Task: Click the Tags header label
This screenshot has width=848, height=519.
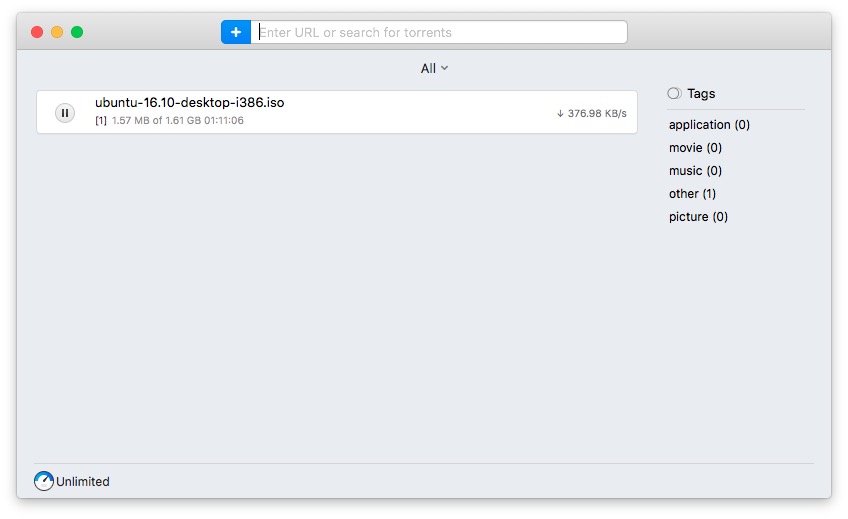Action: coord(701,93)
